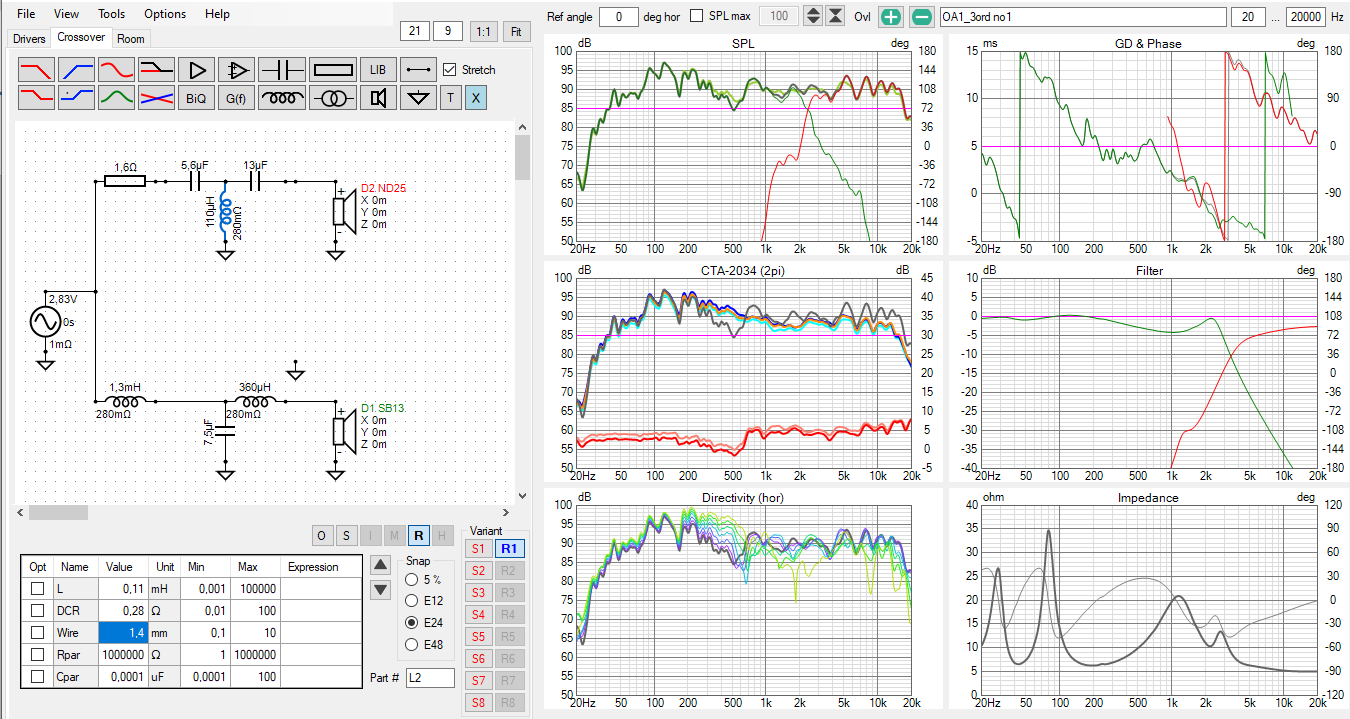
Task: Select the resistor component tool
Action: point(332,70)
